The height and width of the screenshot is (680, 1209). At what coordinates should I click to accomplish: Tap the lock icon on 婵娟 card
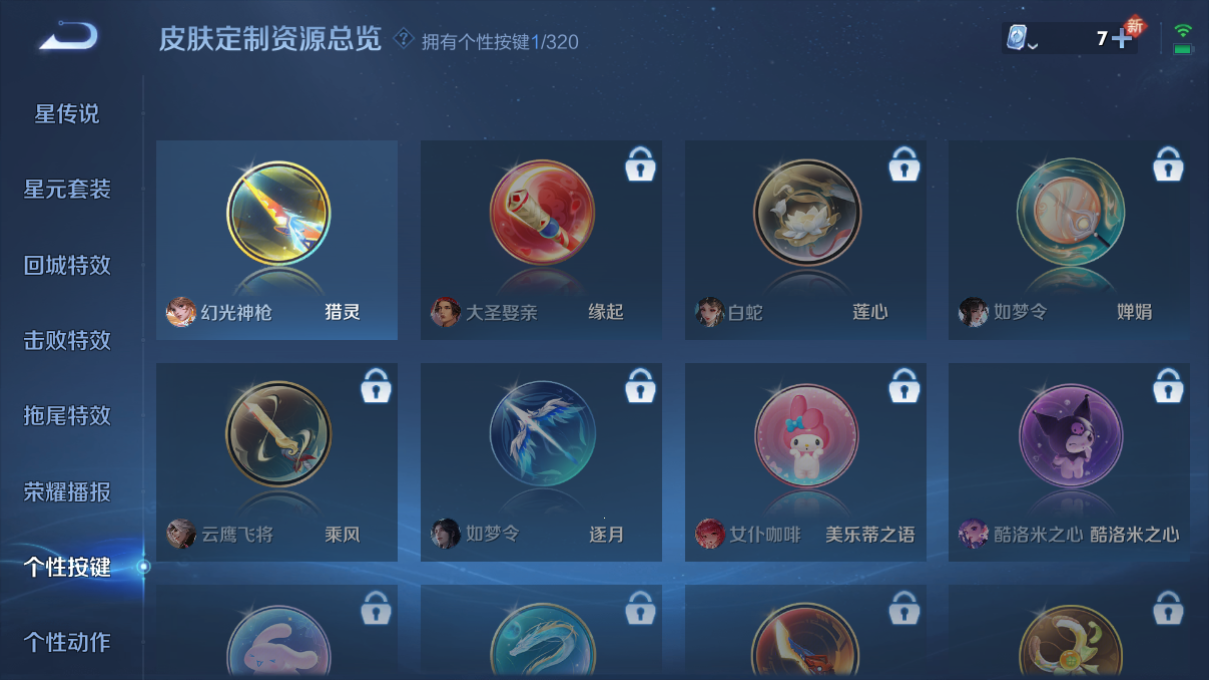(x=1167, y=164)
